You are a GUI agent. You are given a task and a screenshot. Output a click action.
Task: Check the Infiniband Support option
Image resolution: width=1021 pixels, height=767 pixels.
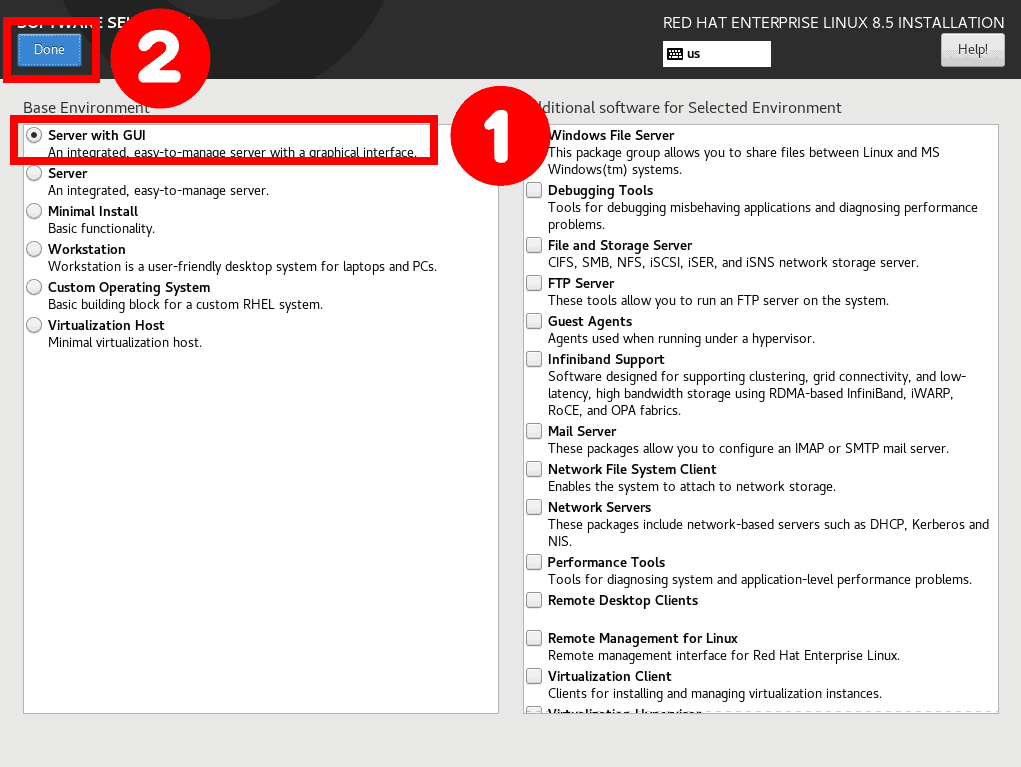pyautogui.click(x=534, y=359)
